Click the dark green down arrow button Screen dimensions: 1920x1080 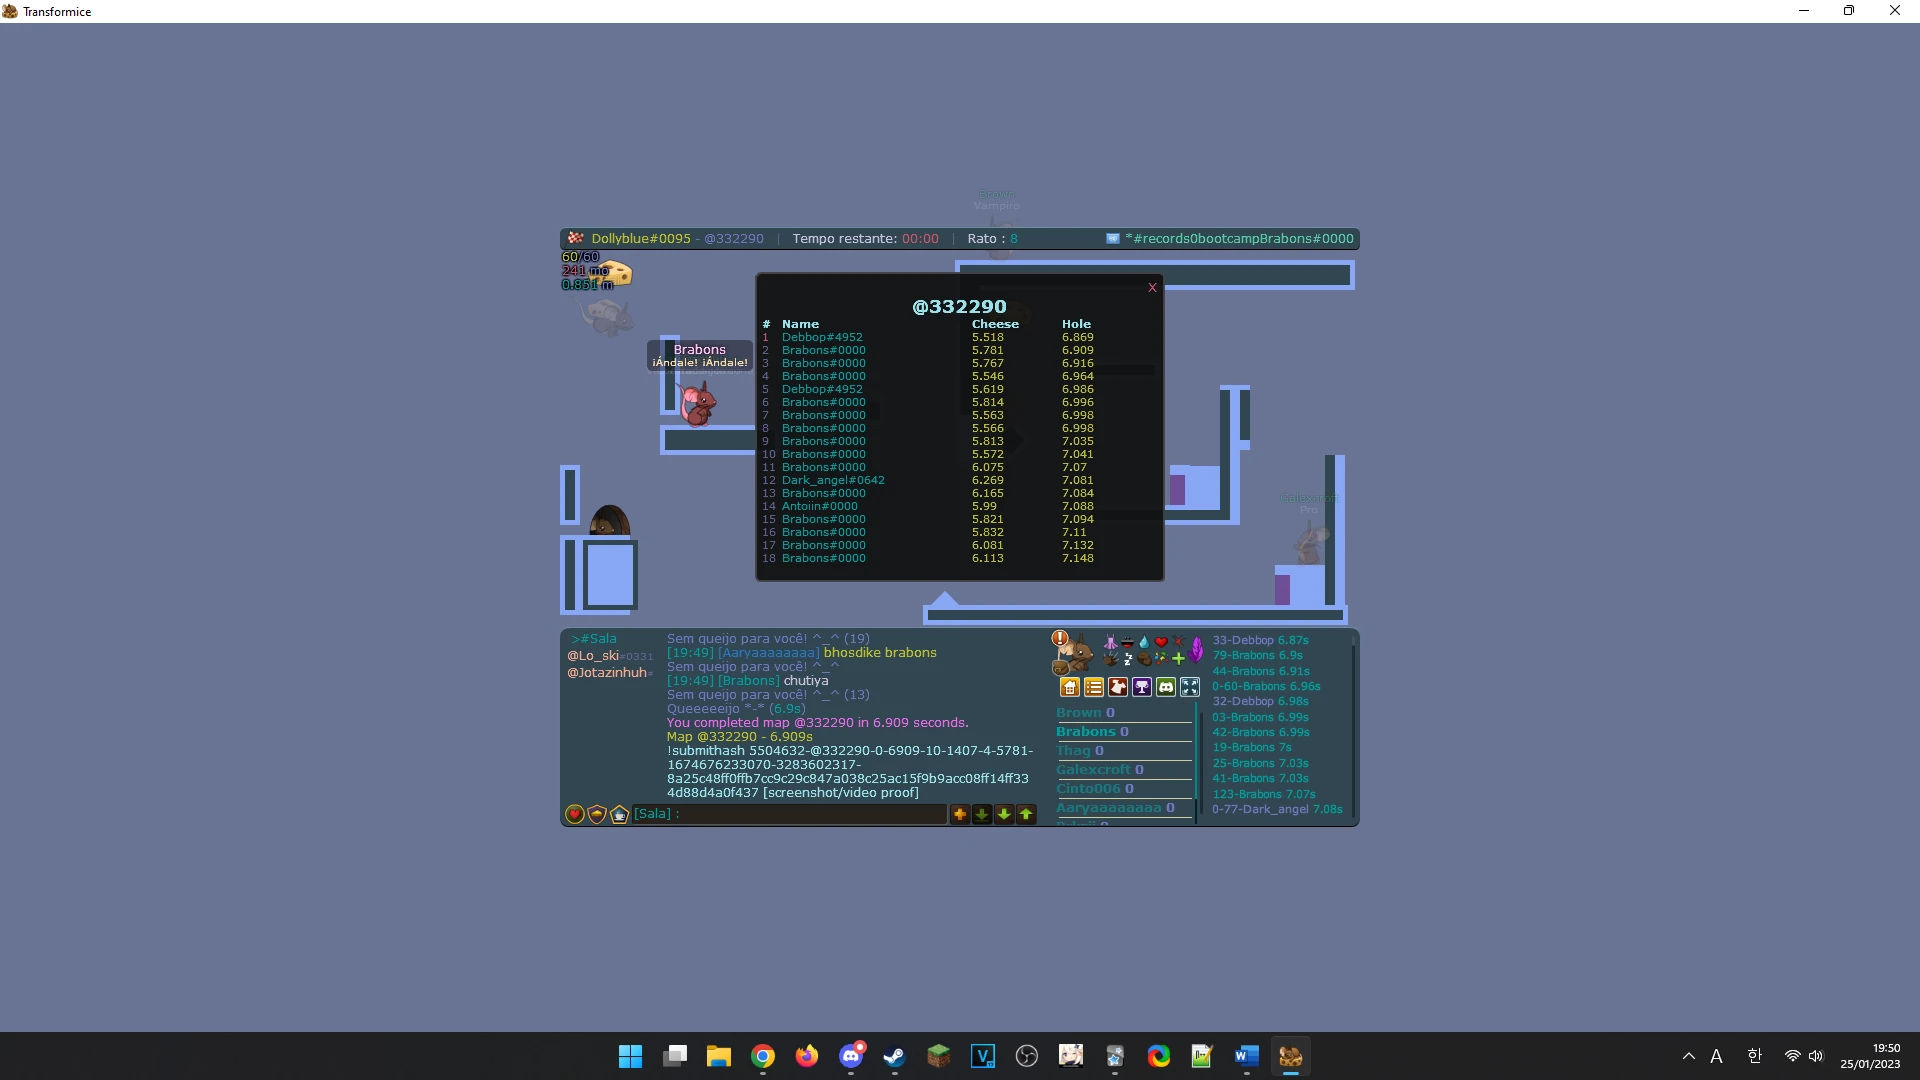[x=982, y=815]
